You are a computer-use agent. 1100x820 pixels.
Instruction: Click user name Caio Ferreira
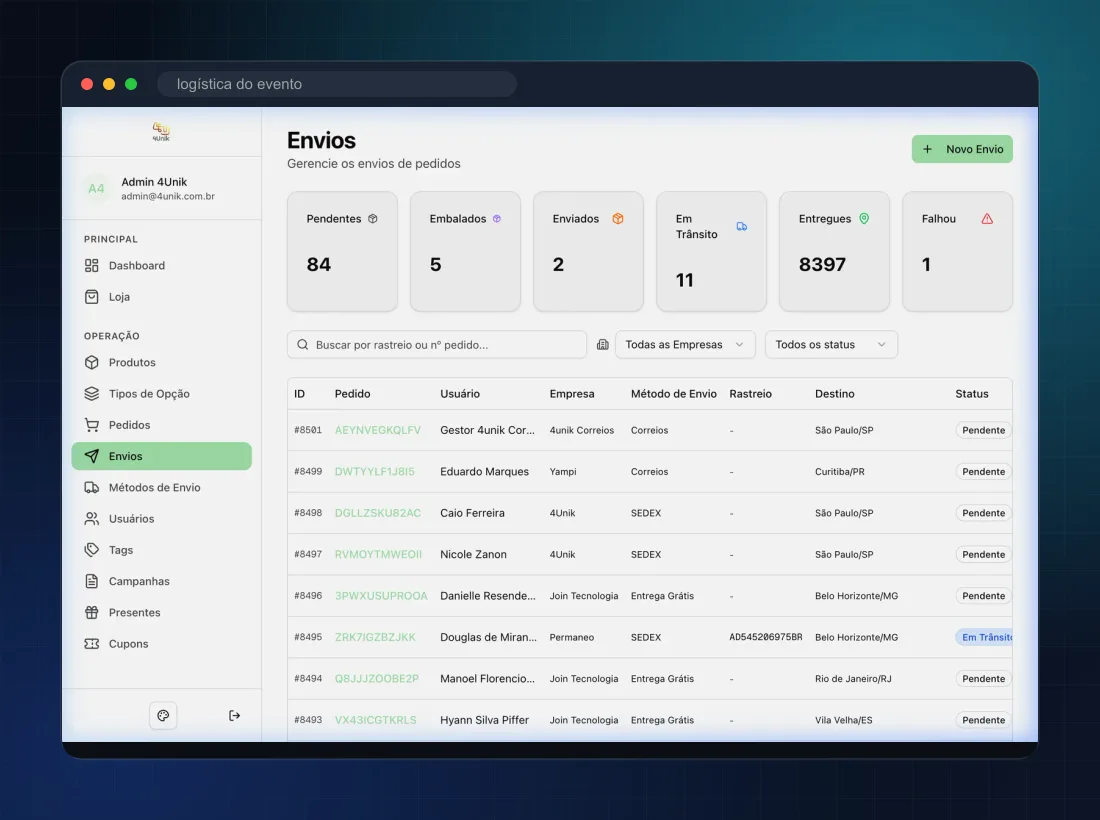tap(472, 513)
